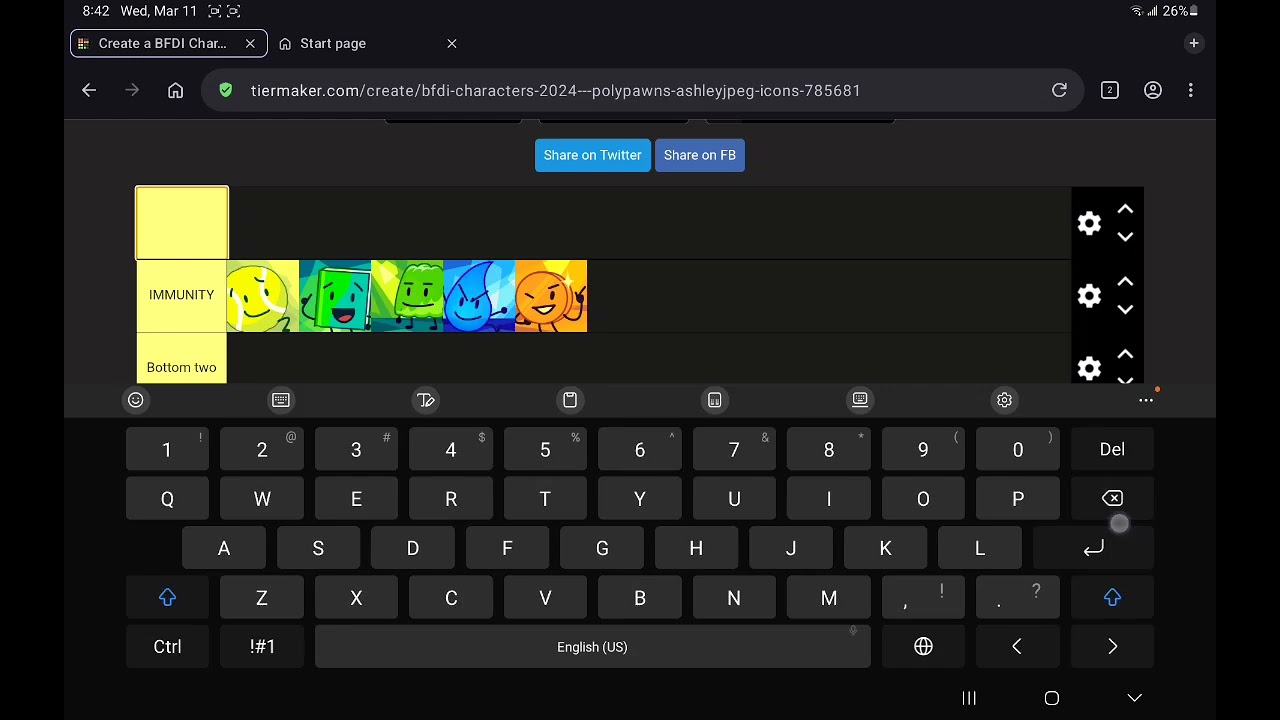Image resolution: width=1280 pixels, height=720 pixels.
Task: Select the IMMUNITY tier label
Action: pos(182,295)
